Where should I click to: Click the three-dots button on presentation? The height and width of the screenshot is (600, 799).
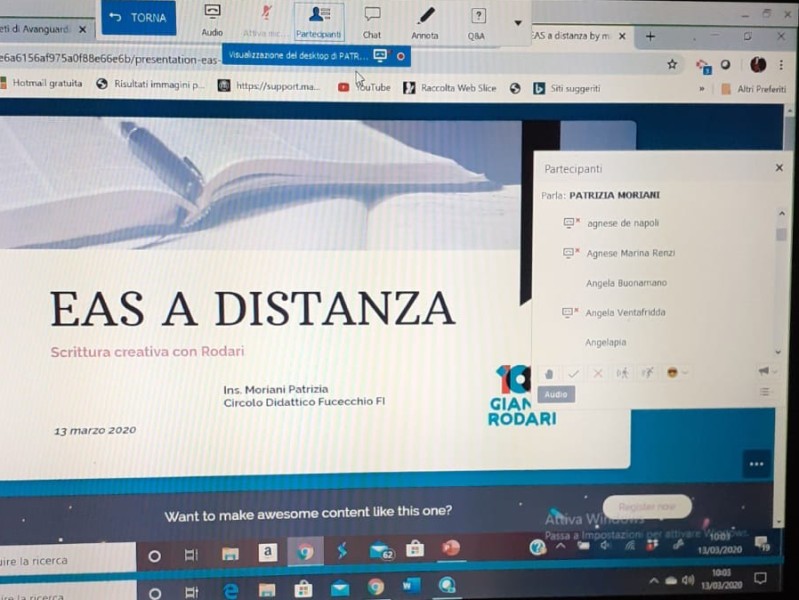coord(756,463)
